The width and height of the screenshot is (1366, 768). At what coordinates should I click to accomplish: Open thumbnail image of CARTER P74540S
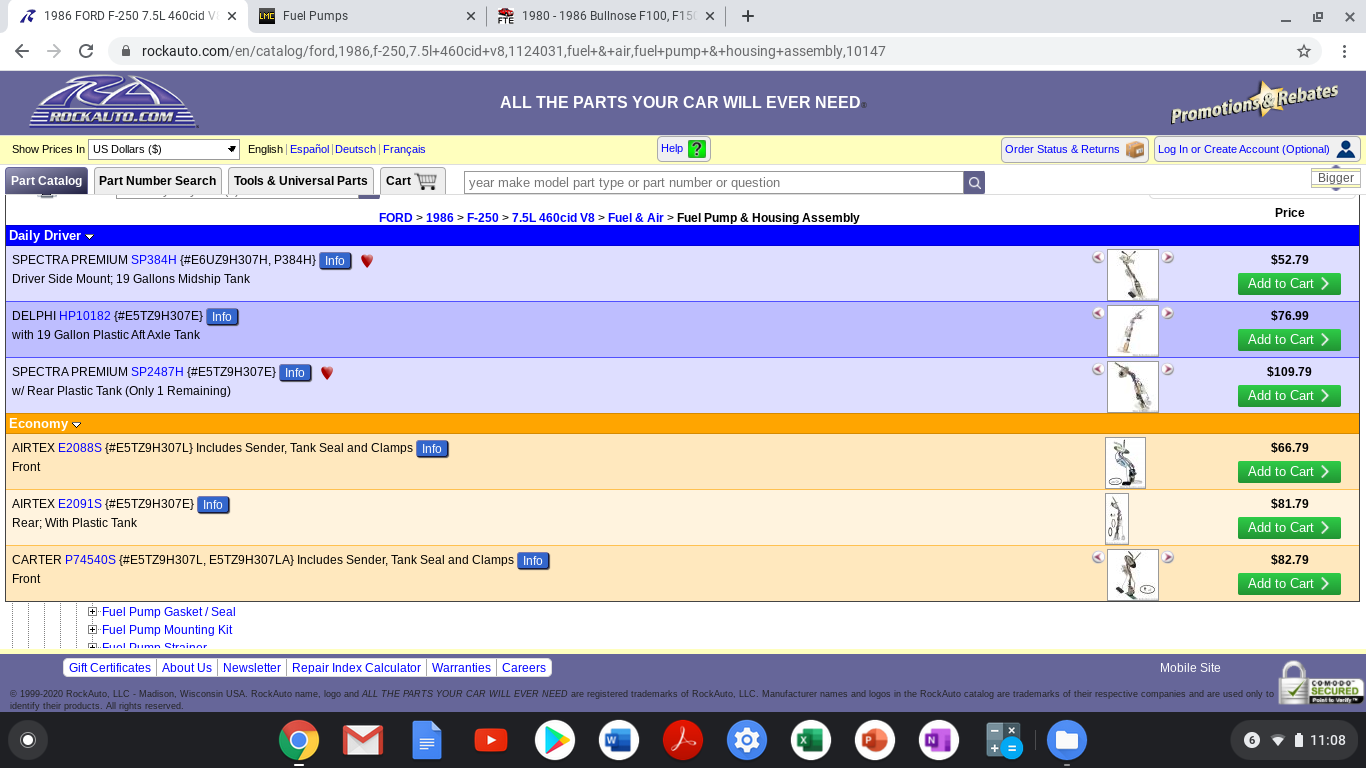coord(1132,575)
